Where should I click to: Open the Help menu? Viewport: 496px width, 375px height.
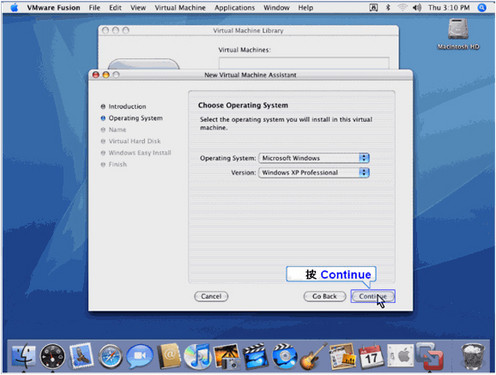point(305,7)
